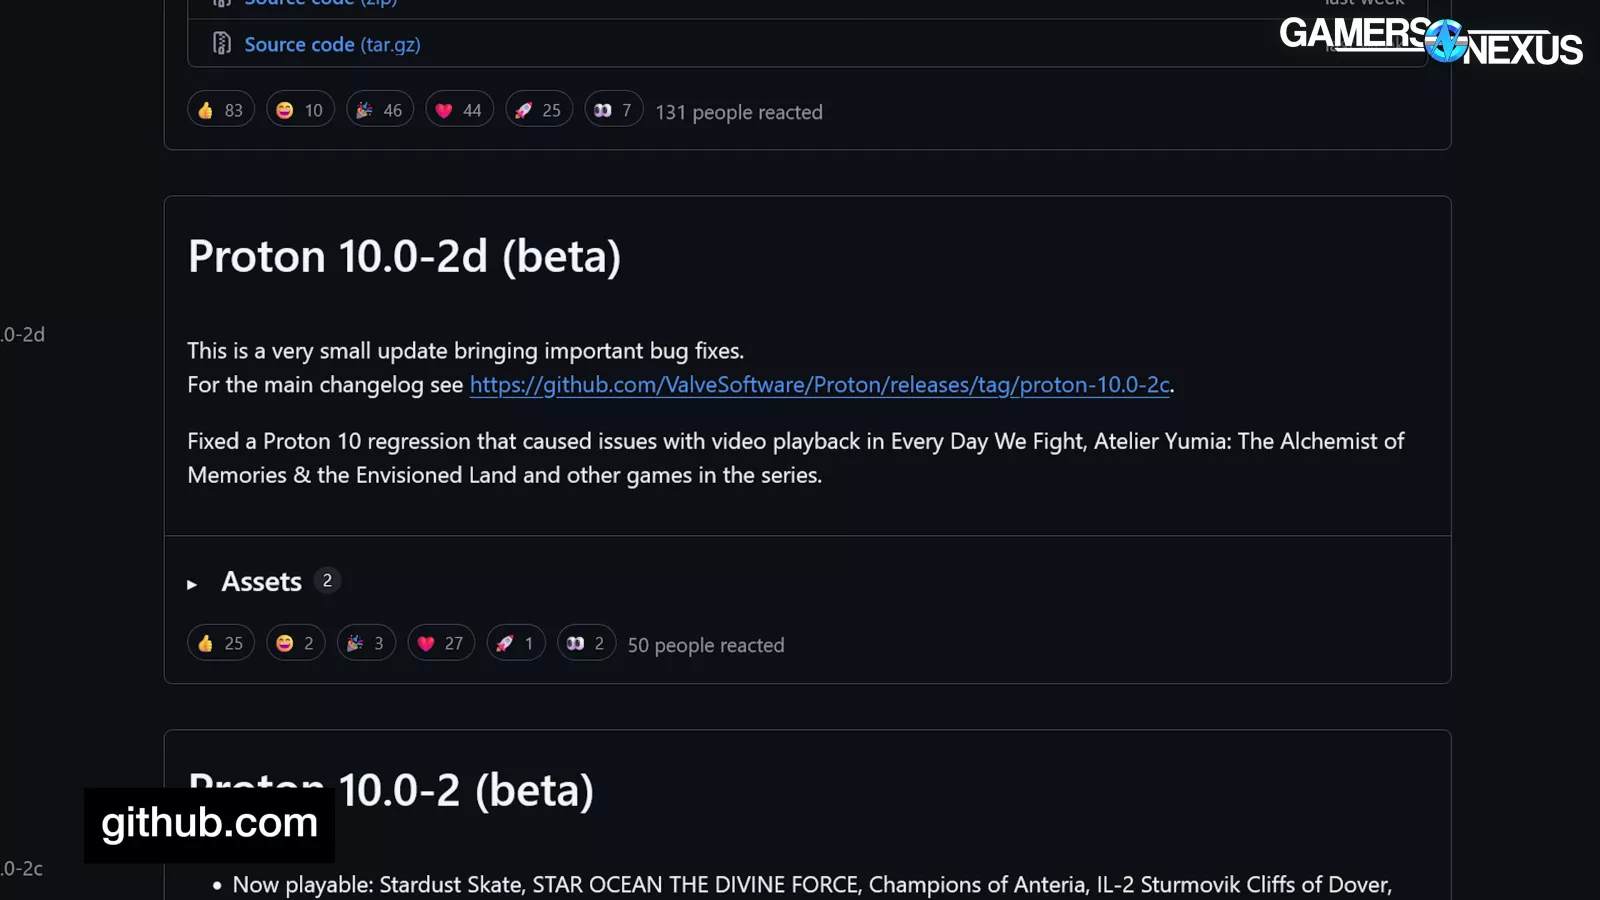Expand the Assets section triangle
Image resolution: width=1600 pixels, height=900 pixels.
[x=192, y=584]
